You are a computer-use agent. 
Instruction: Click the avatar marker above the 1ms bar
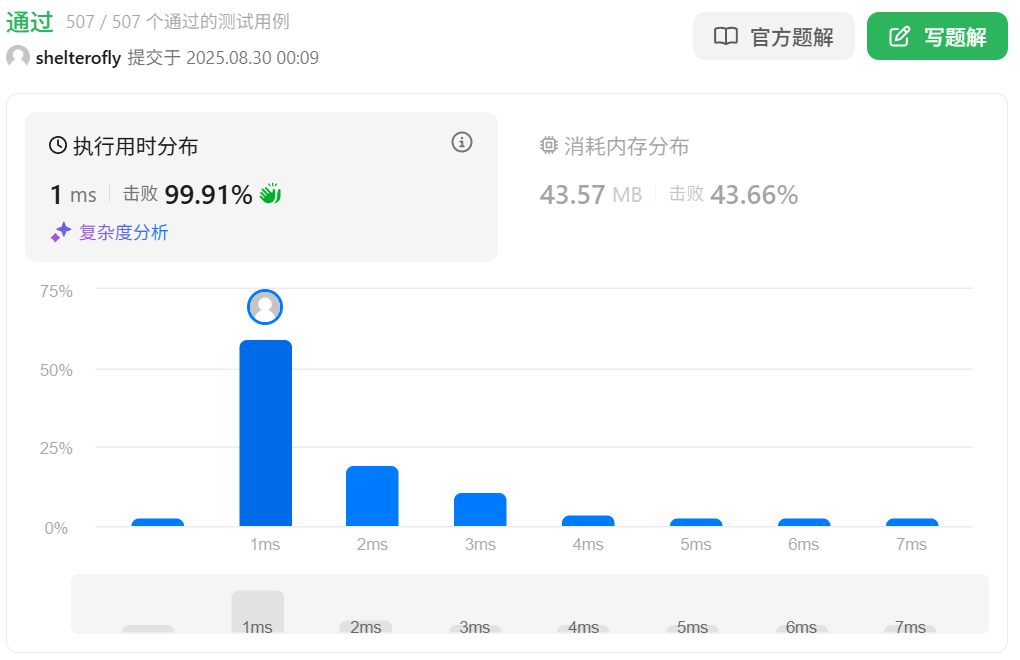(265, 307)
